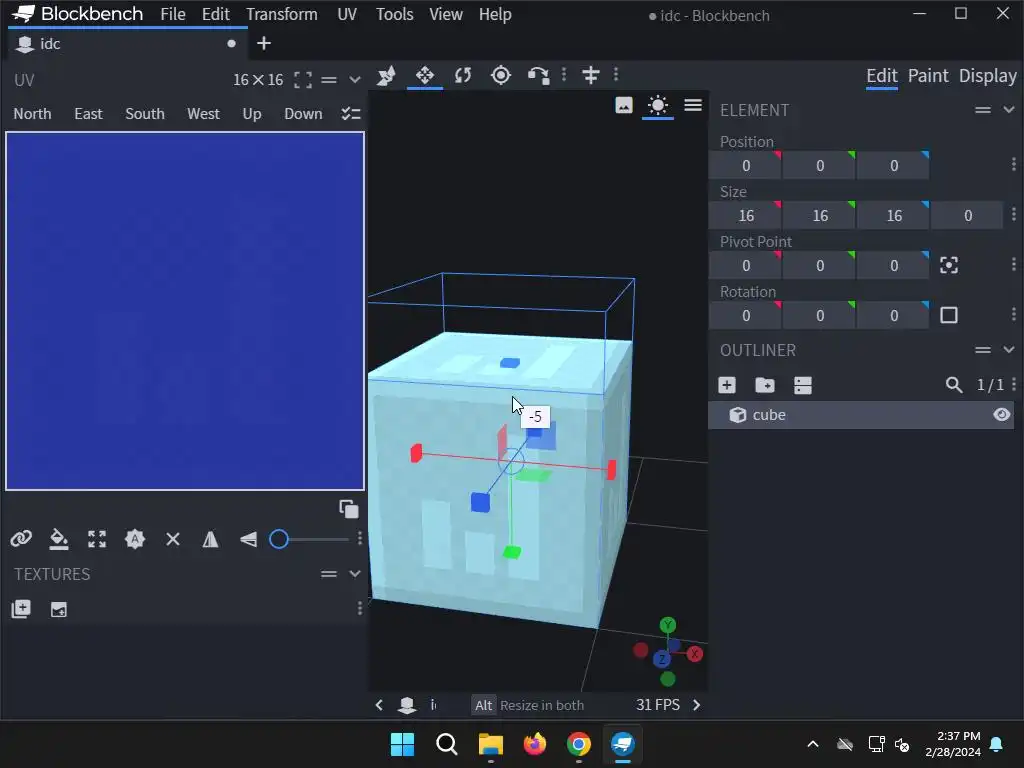Viewport: 1024px width, 768px height.
Task: Click the UV apply to all faces link icon
Action: tap(21, 539)
